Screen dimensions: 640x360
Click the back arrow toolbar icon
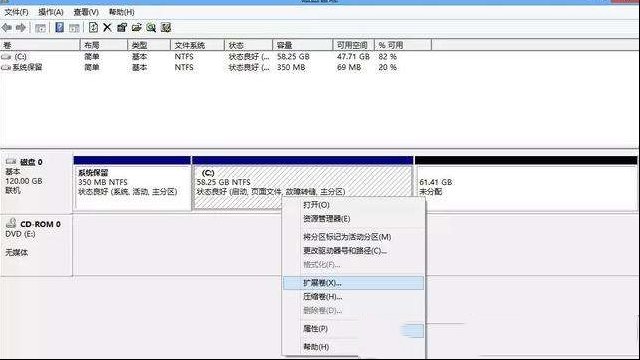[7, 28]
